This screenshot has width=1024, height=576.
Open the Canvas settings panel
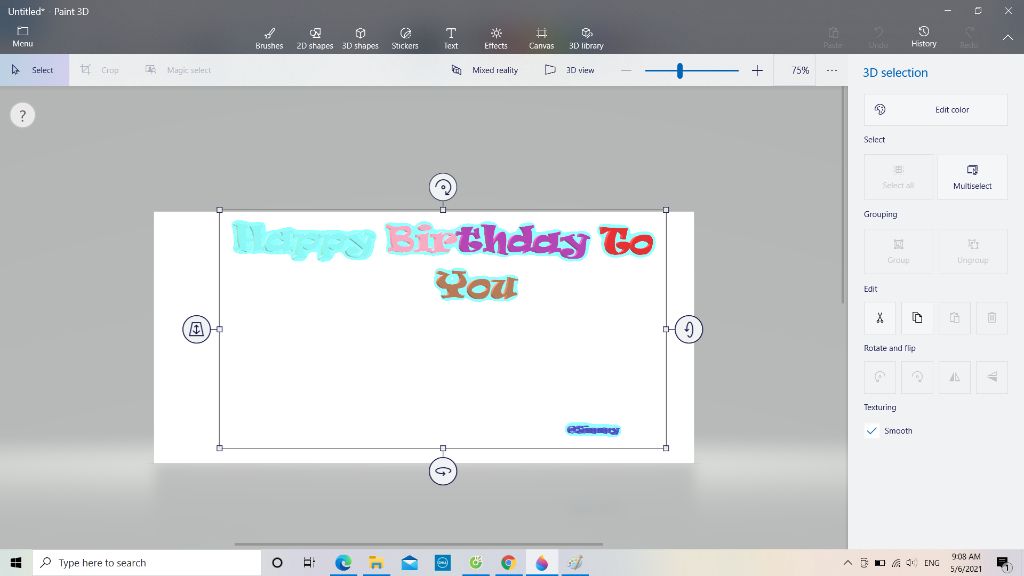[541, 37]
